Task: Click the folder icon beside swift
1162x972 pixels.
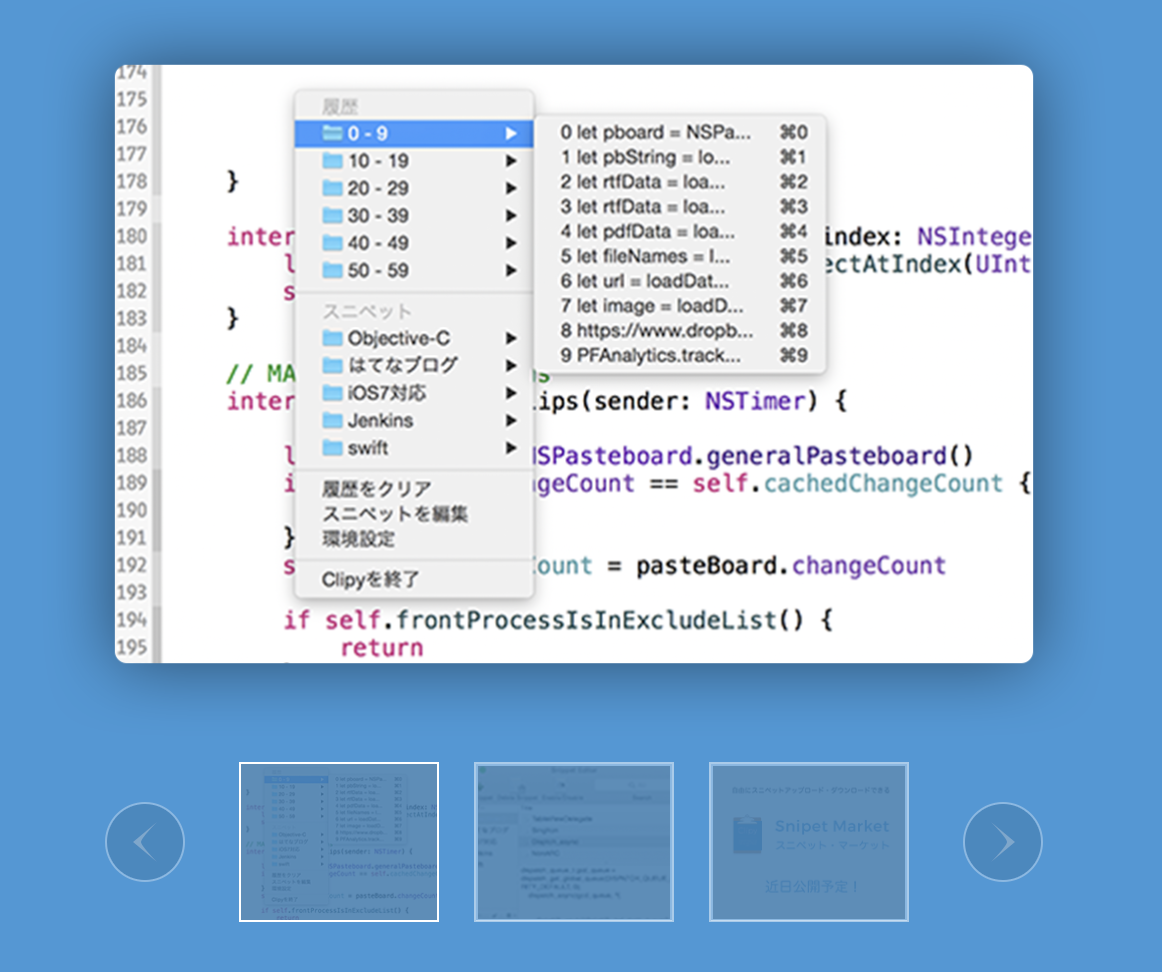Action: coord(332,448)
